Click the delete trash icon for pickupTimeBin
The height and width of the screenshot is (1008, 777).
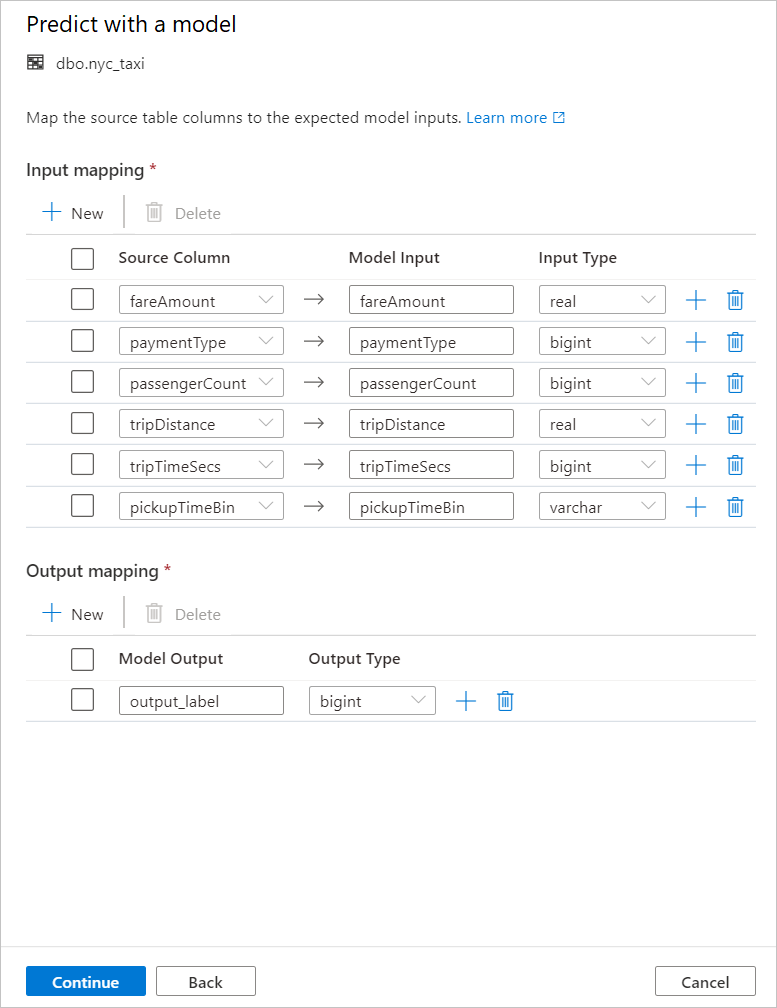coord(735,506)
